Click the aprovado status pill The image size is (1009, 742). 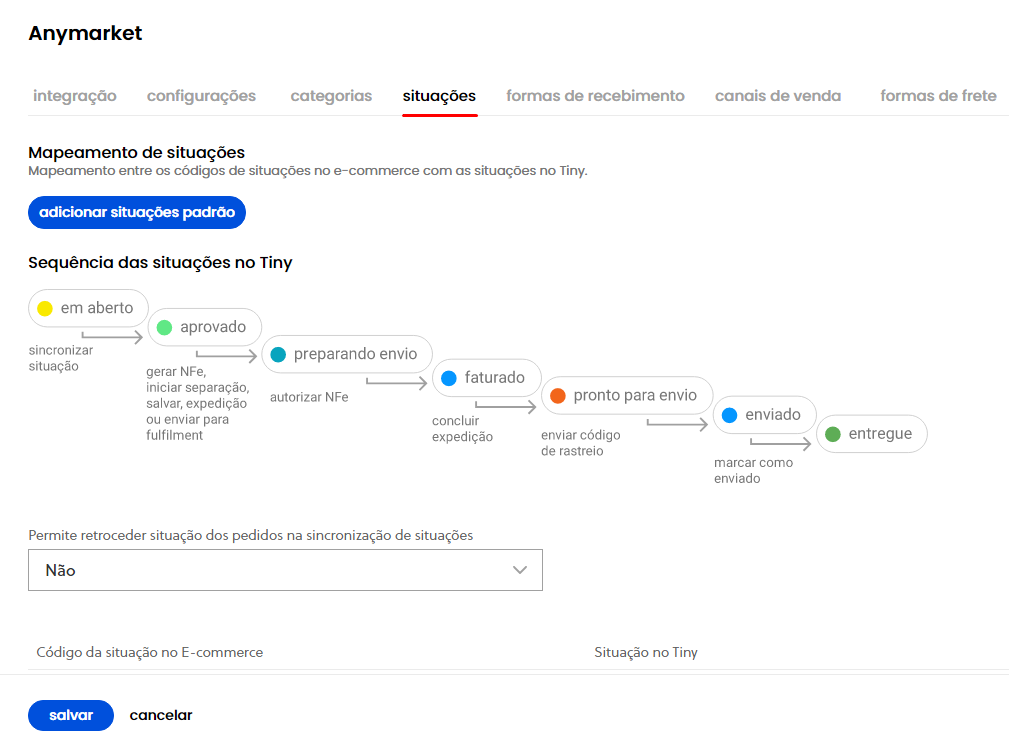[205, 327]
